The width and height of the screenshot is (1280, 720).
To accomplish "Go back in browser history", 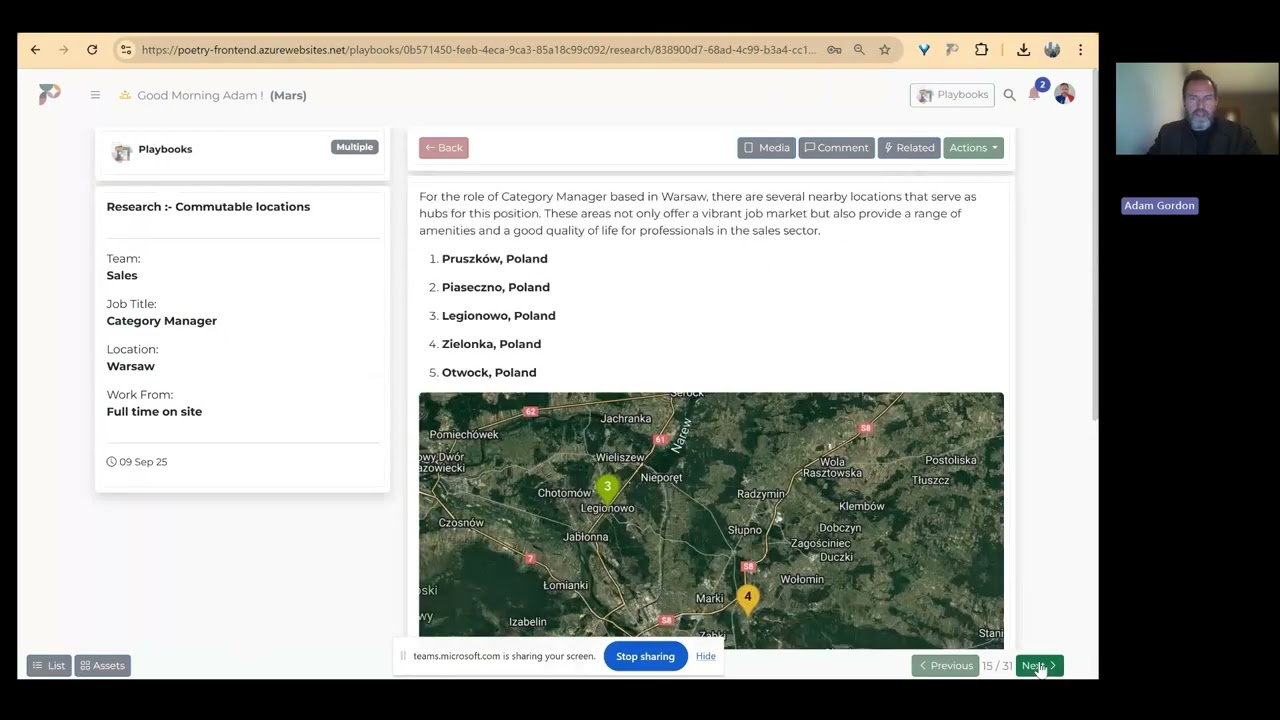I will click(x=35, y=49).
